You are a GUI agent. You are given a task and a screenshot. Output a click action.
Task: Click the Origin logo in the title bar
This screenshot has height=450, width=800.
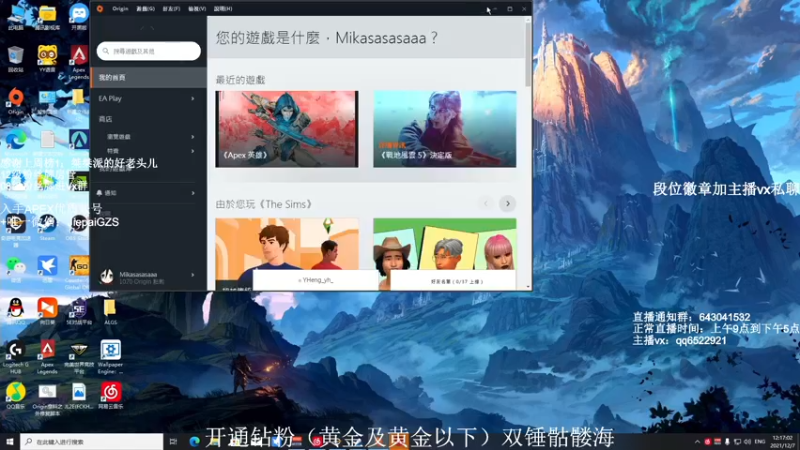(x=100, y=9)
